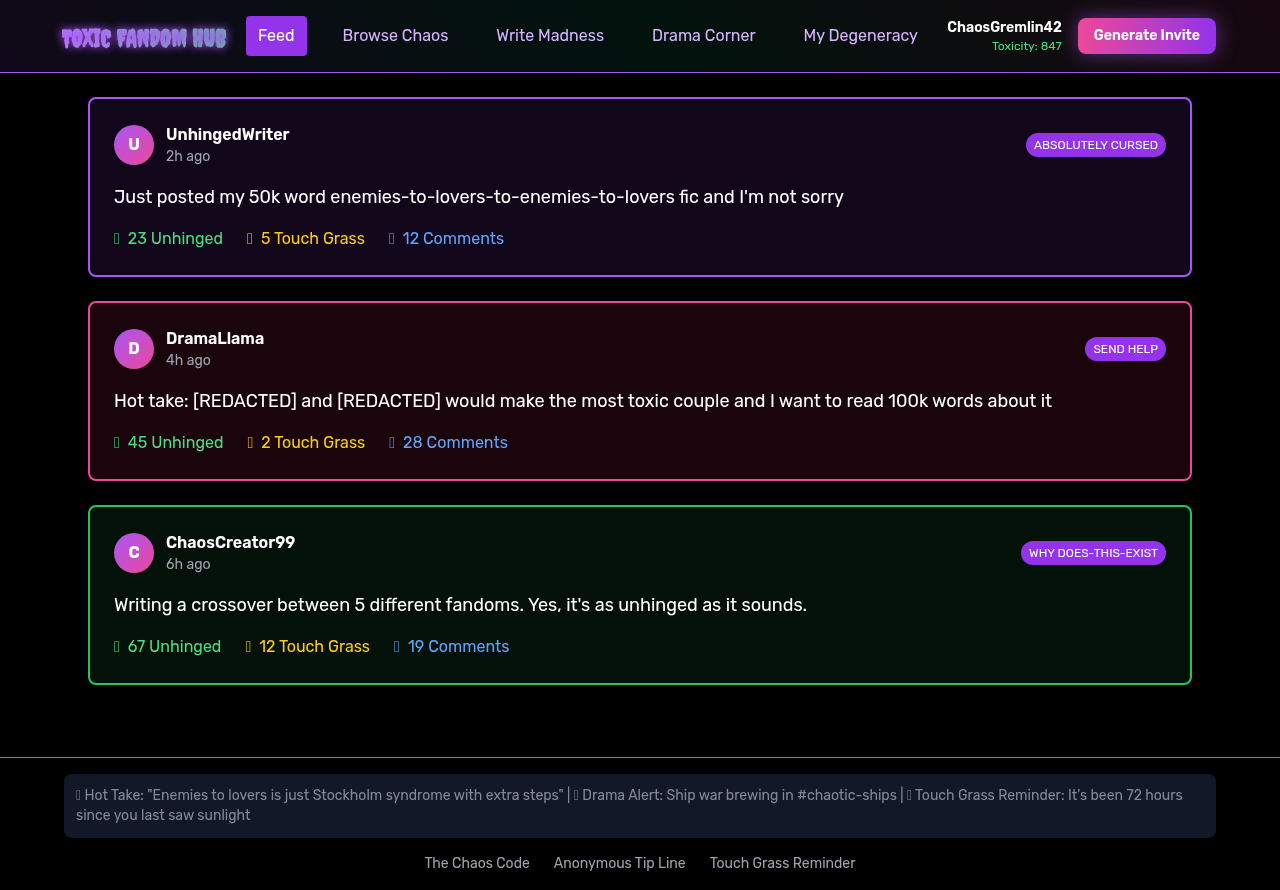Switch to the Feed tab
The height and width of the screenshot is (890, 1280).
pyautogui.click(x=276, y=35)
